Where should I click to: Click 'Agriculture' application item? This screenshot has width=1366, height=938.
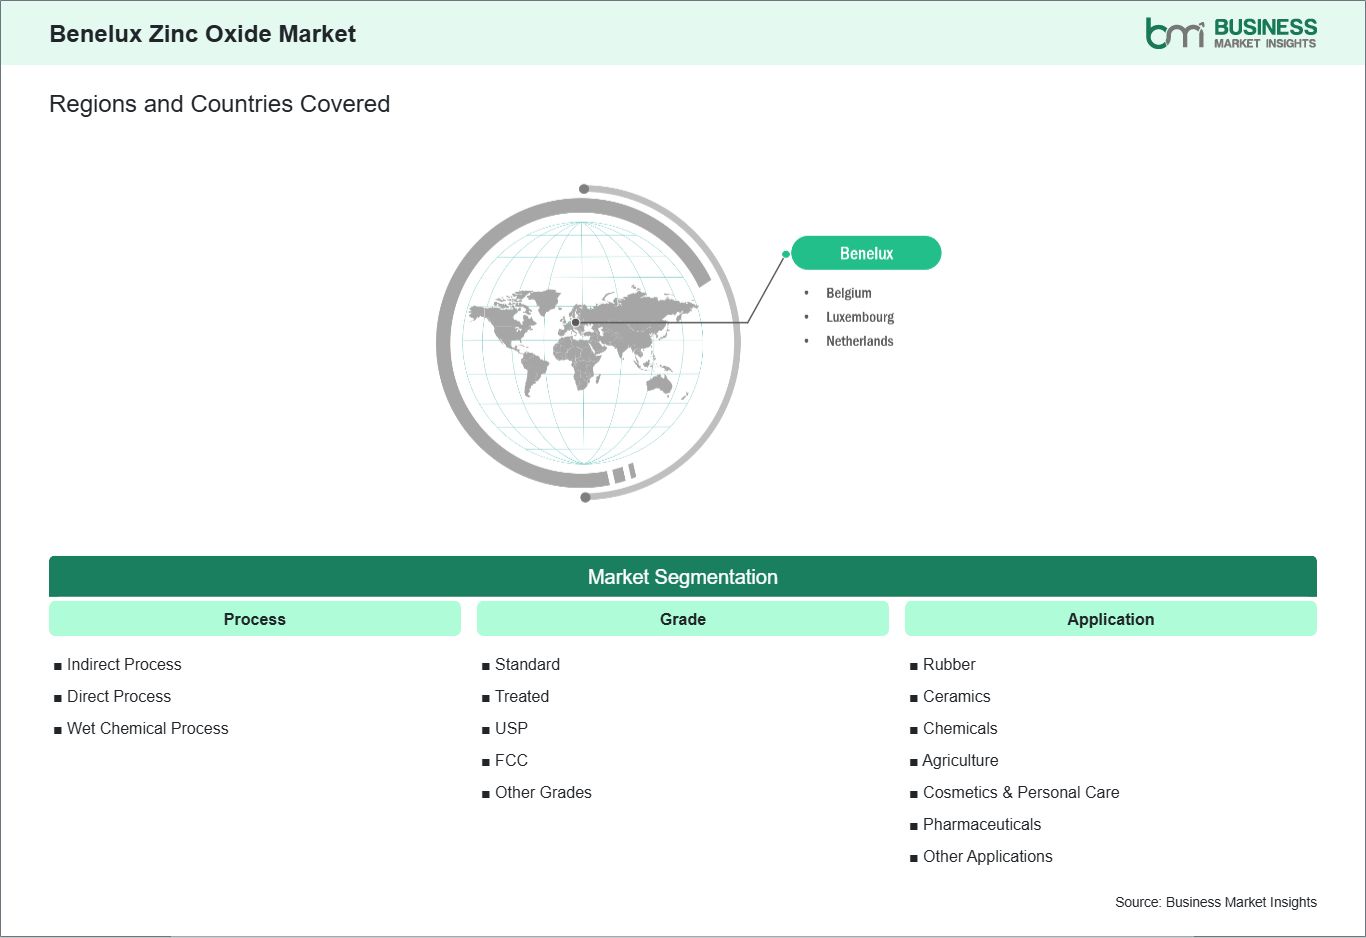pos(960,760)
